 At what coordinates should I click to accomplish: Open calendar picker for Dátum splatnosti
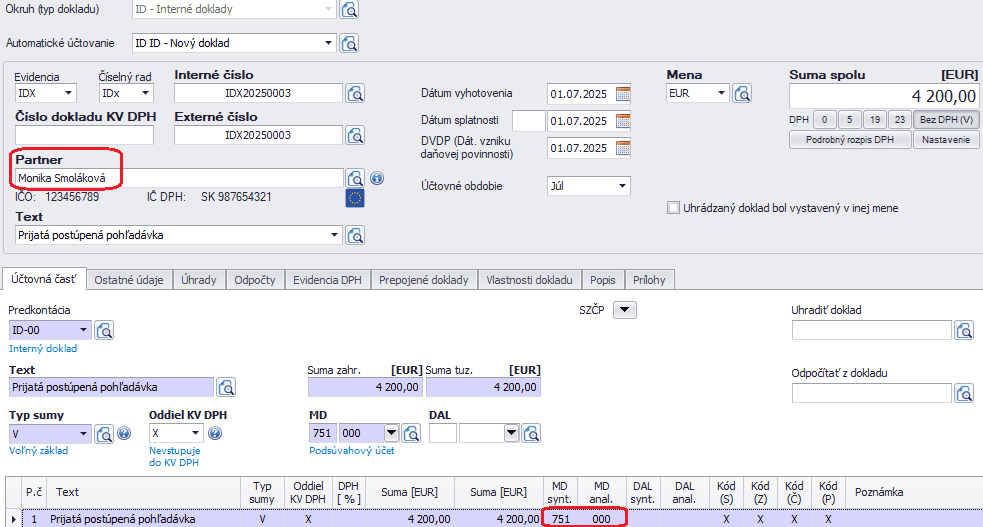pyautogui.click(x=623, y=121)
